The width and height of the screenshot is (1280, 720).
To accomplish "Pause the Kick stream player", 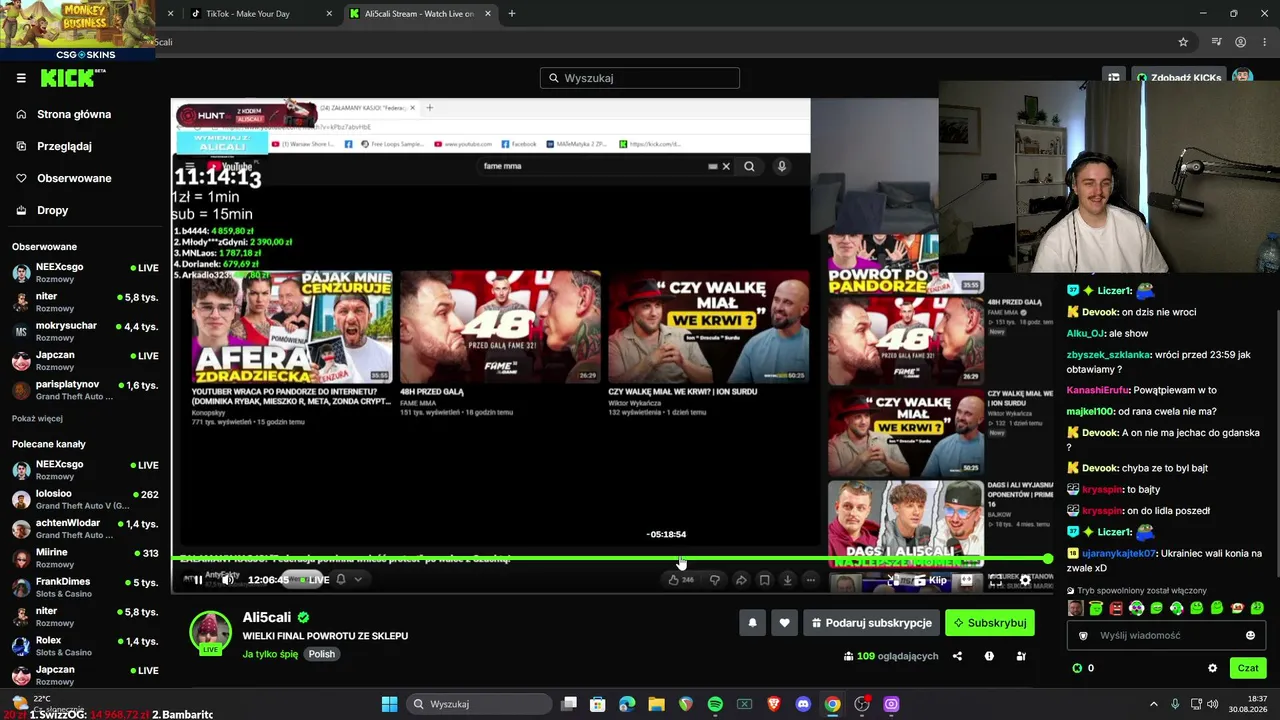I will point(198,580).
